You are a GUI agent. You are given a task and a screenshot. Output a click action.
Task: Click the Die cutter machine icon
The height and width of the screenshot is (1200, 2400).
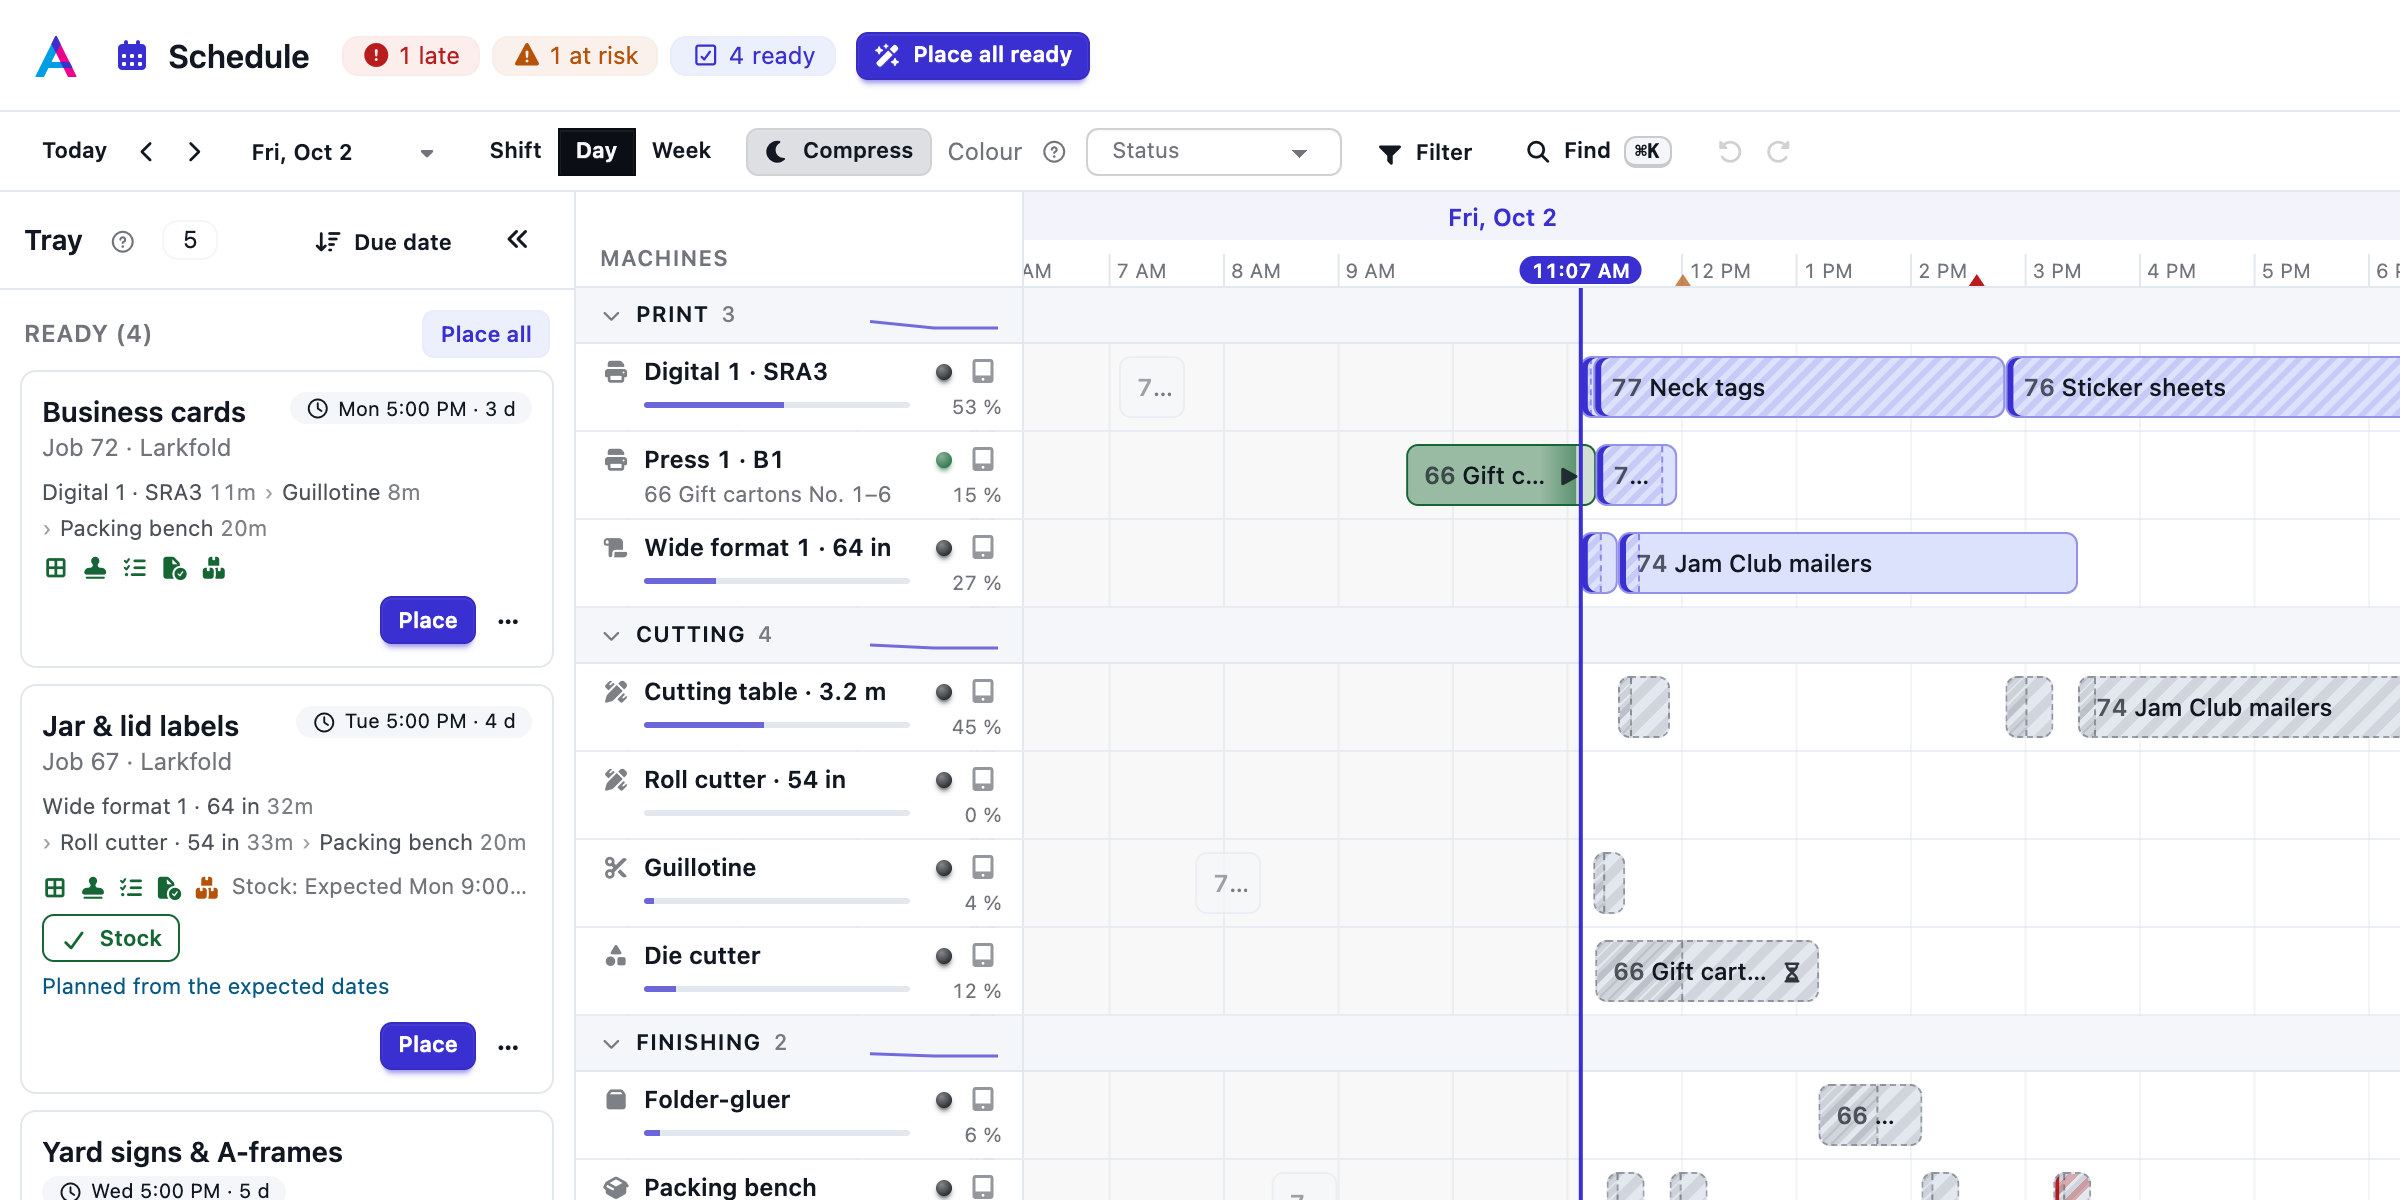[x=616, y=956]
